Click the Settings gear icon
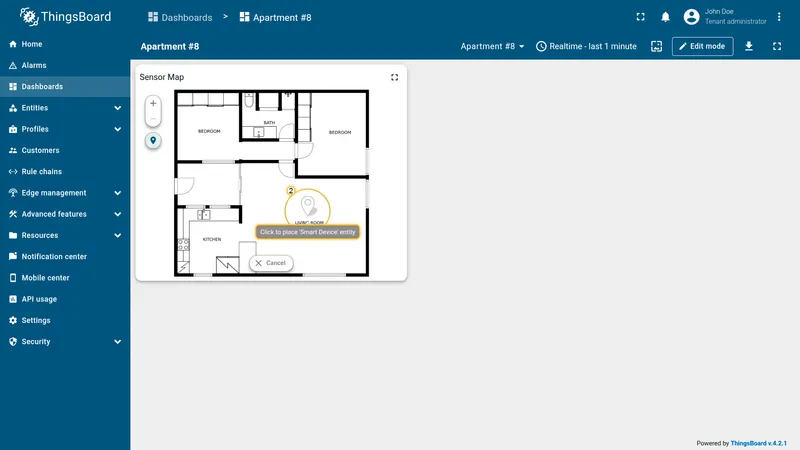Viewport: 800px width, 450px height. (13, 320)
